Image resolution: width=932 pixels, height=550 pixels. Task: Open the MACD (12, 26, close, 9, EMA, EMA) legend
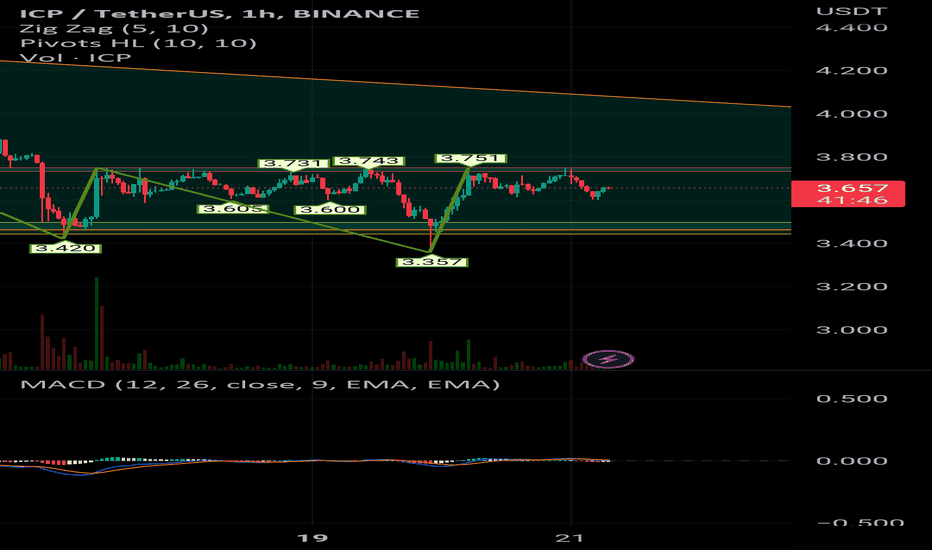(x=260, y=384)
